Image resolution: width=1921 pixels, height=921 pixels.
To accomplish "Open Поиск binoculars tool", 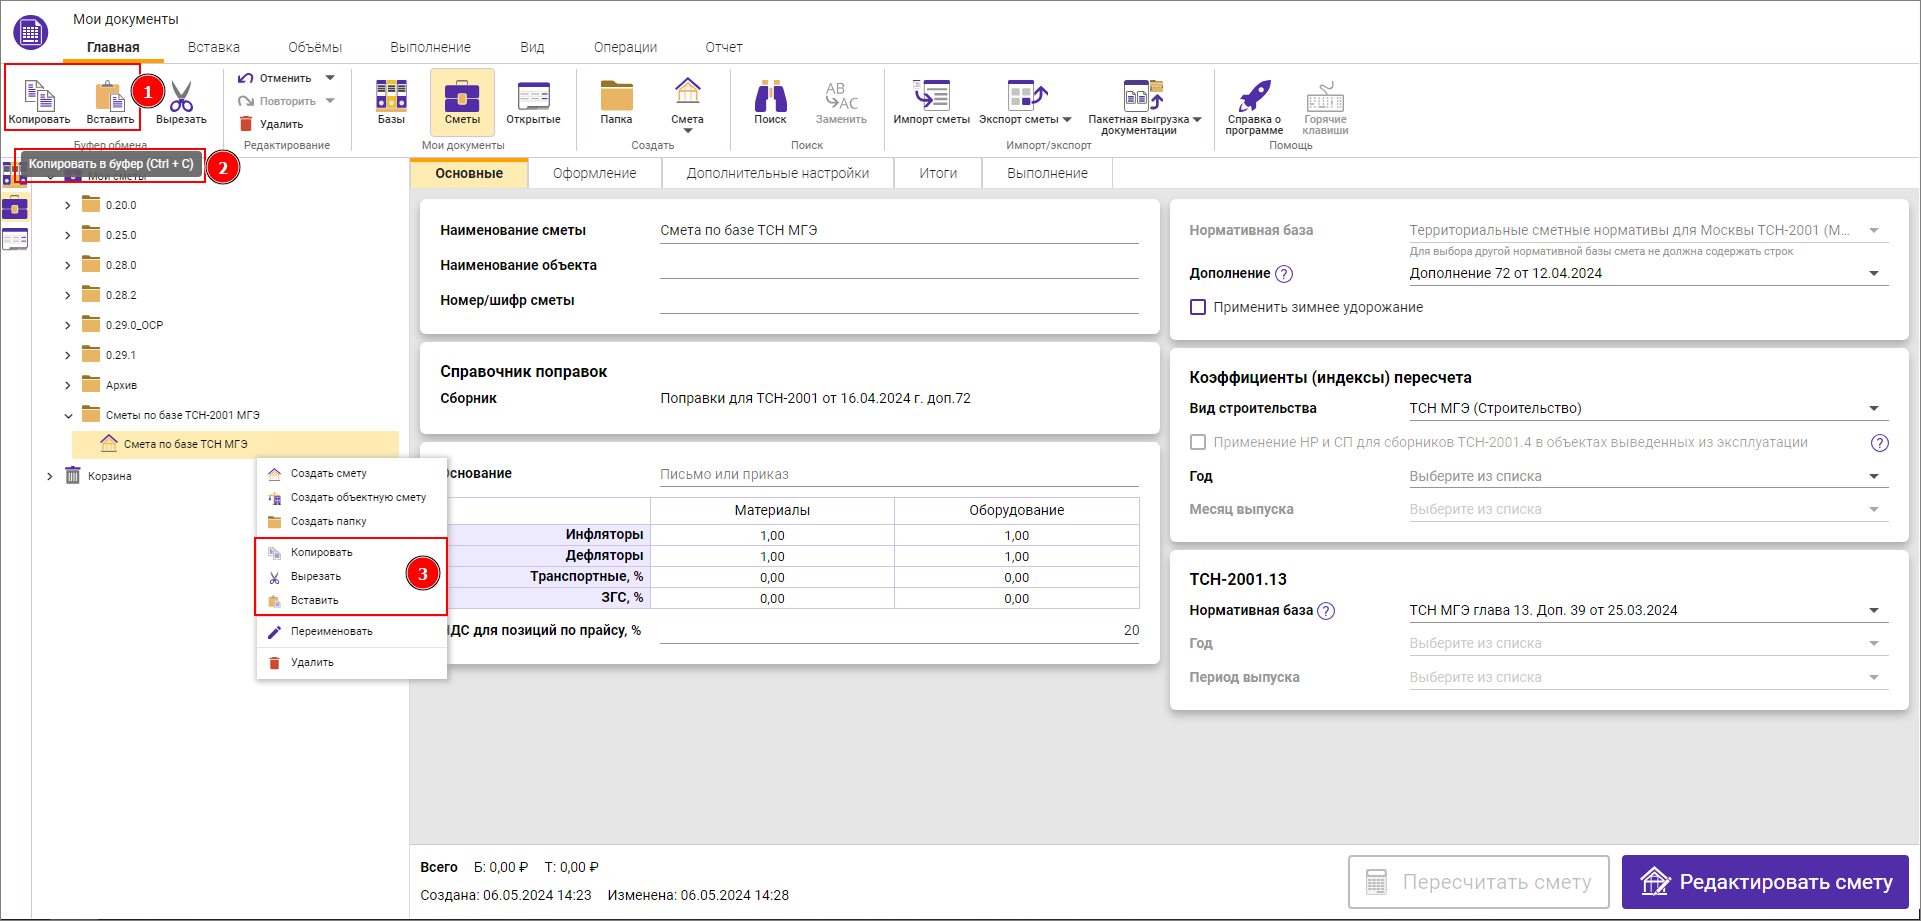I will [770, 101].
